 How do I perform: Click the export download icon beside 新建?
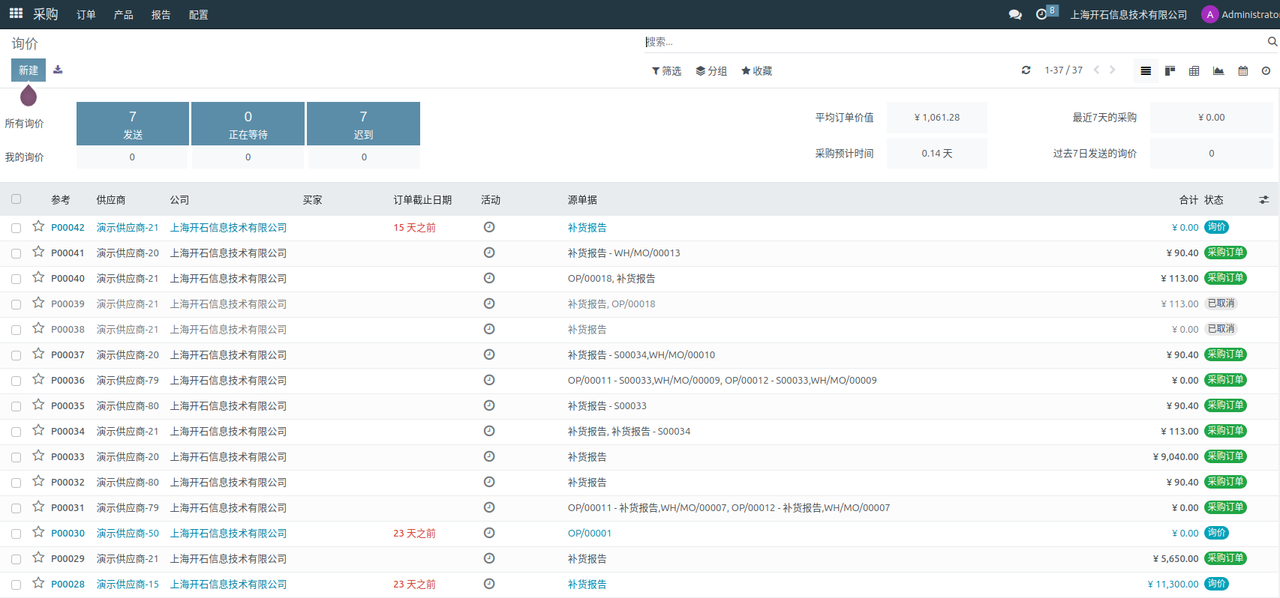58,70
